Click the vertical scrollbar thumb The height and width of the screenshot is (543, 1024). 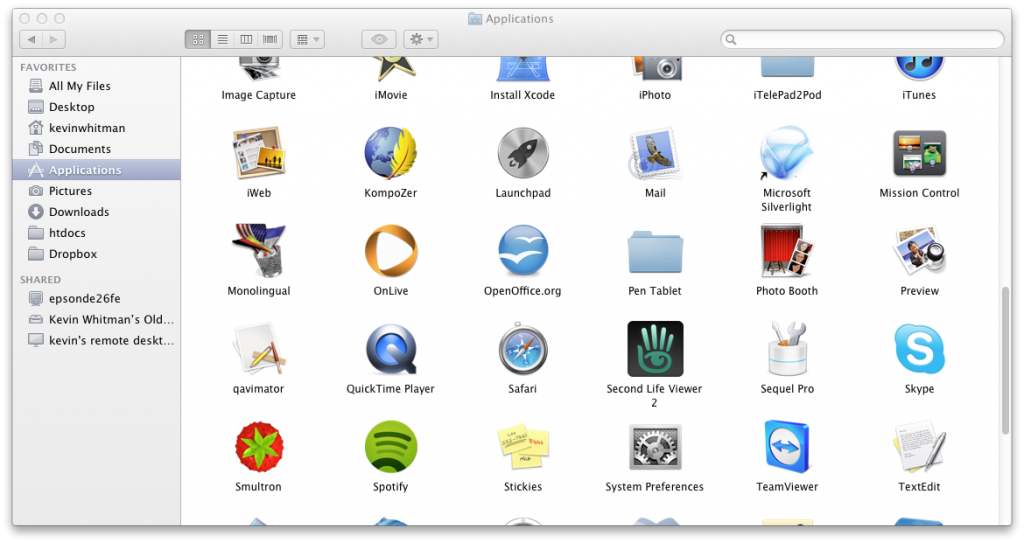1006,359
